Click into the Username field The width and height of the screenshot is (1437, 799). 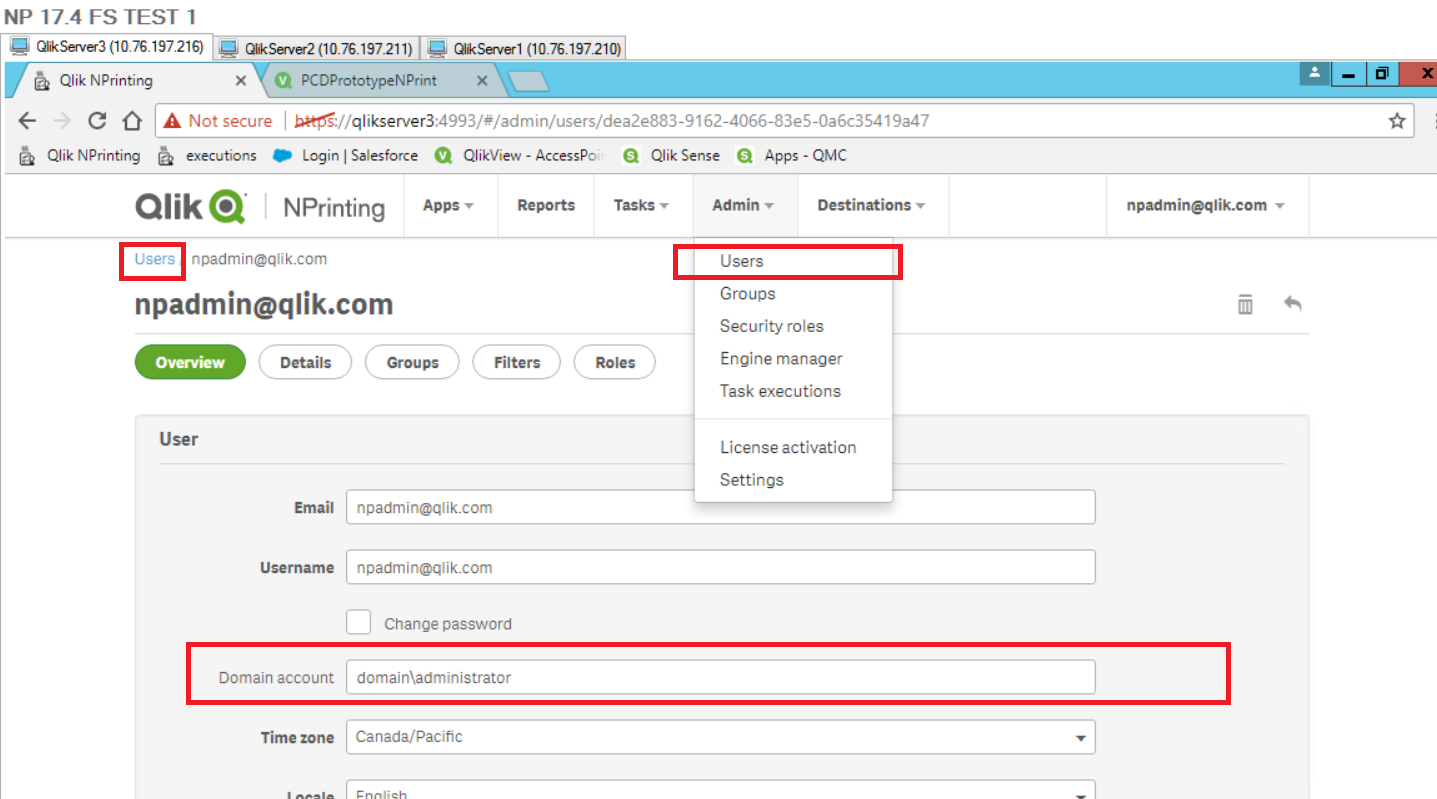[x=720, y=567]
